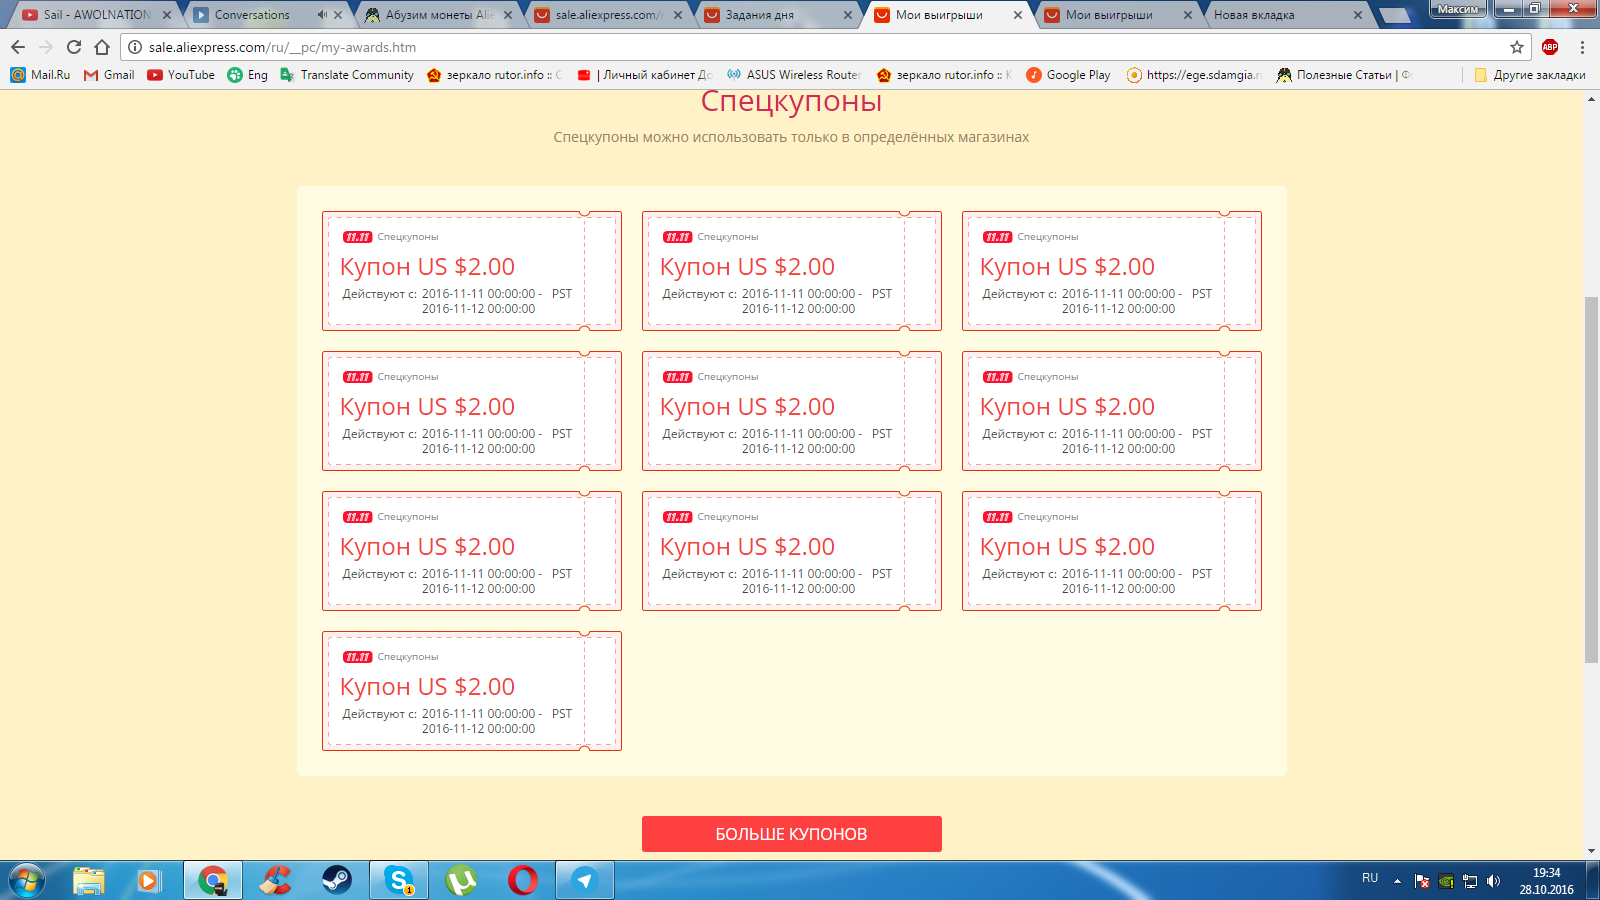Open the ege.sdamgia bookmark

(x=1194, y=75)
